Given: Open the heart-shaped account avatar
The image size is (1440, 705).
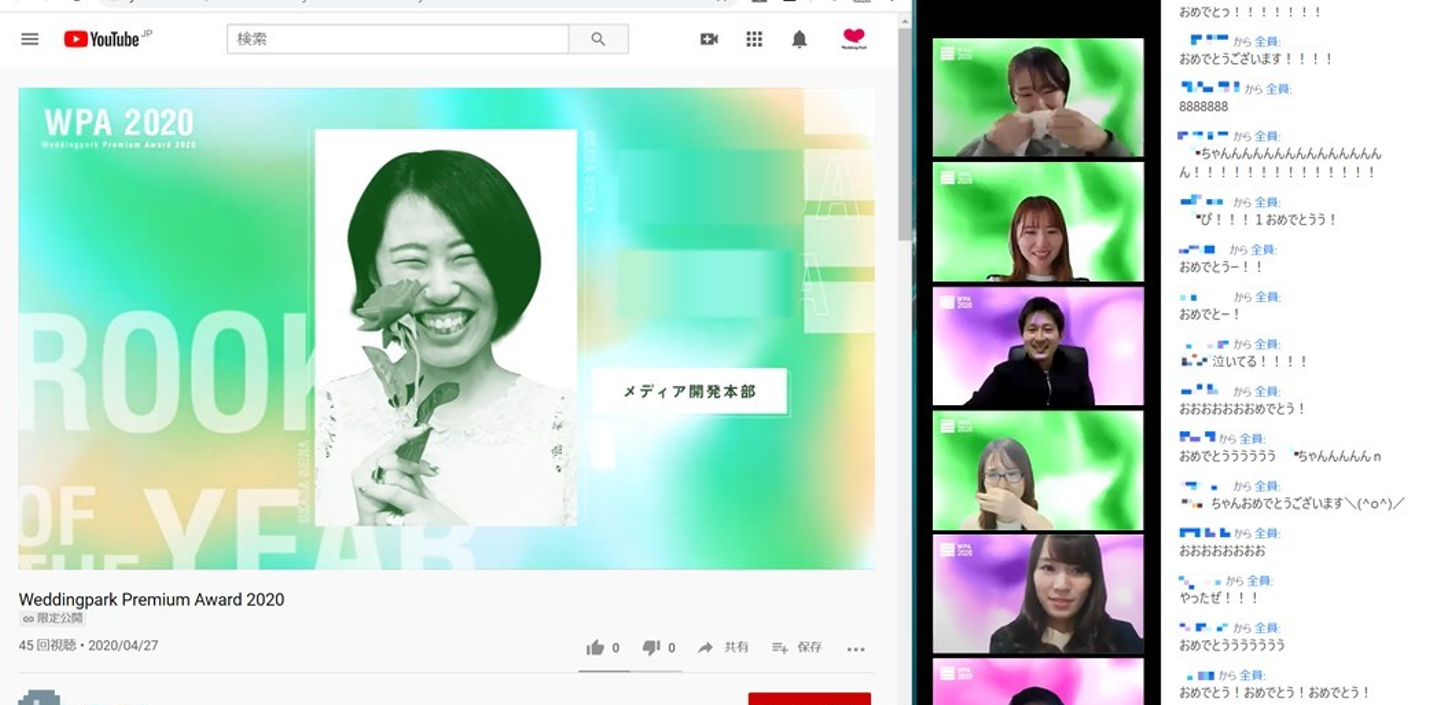Looking at the screenshot, I should (853, 39).
